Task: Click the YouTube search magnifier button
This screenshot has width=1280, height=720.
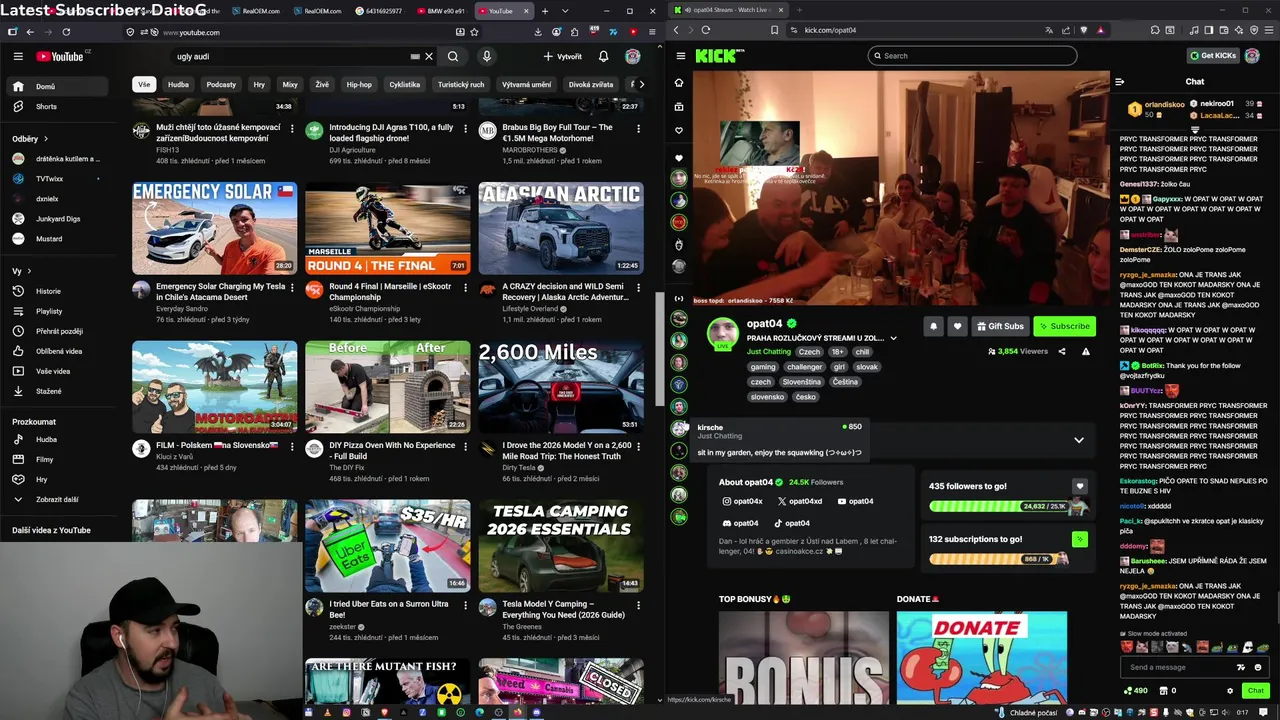Action: tap(453, 56)
